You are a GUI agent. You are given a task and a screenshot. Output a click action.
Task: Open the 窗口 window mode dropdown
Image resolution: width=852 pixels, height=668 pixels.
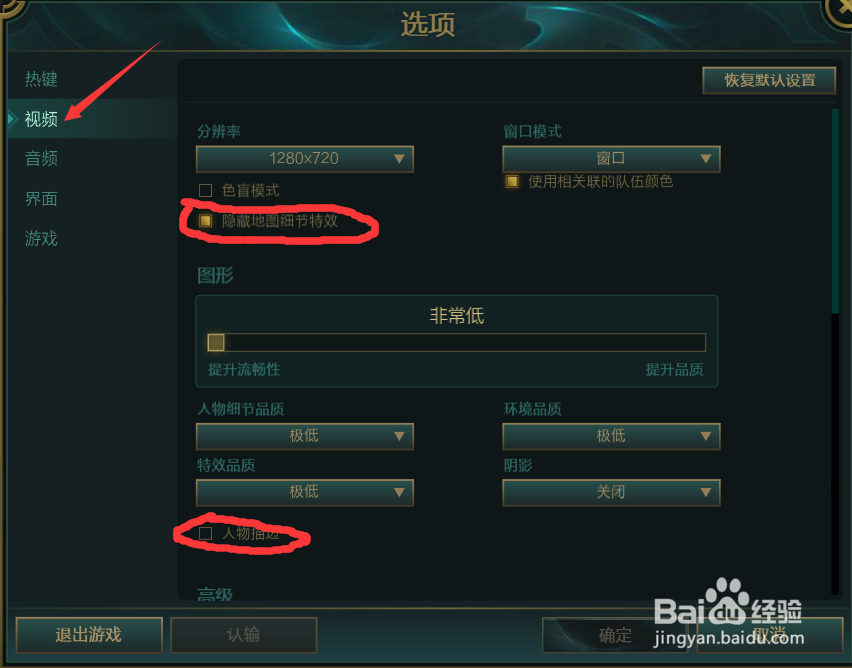pyautogui.click(x=611, y=159)
